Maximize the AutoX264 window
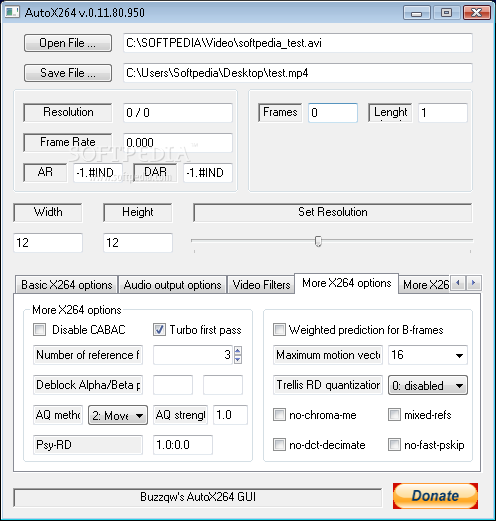 [446, 13]
